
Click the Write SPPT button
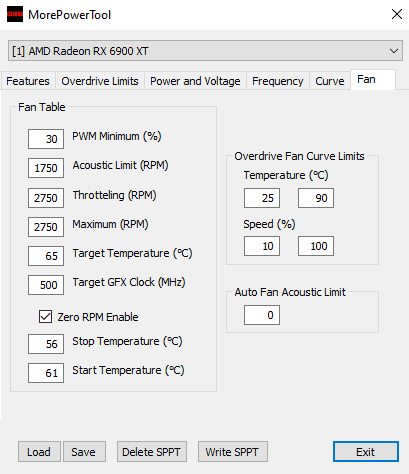[233, 452]
